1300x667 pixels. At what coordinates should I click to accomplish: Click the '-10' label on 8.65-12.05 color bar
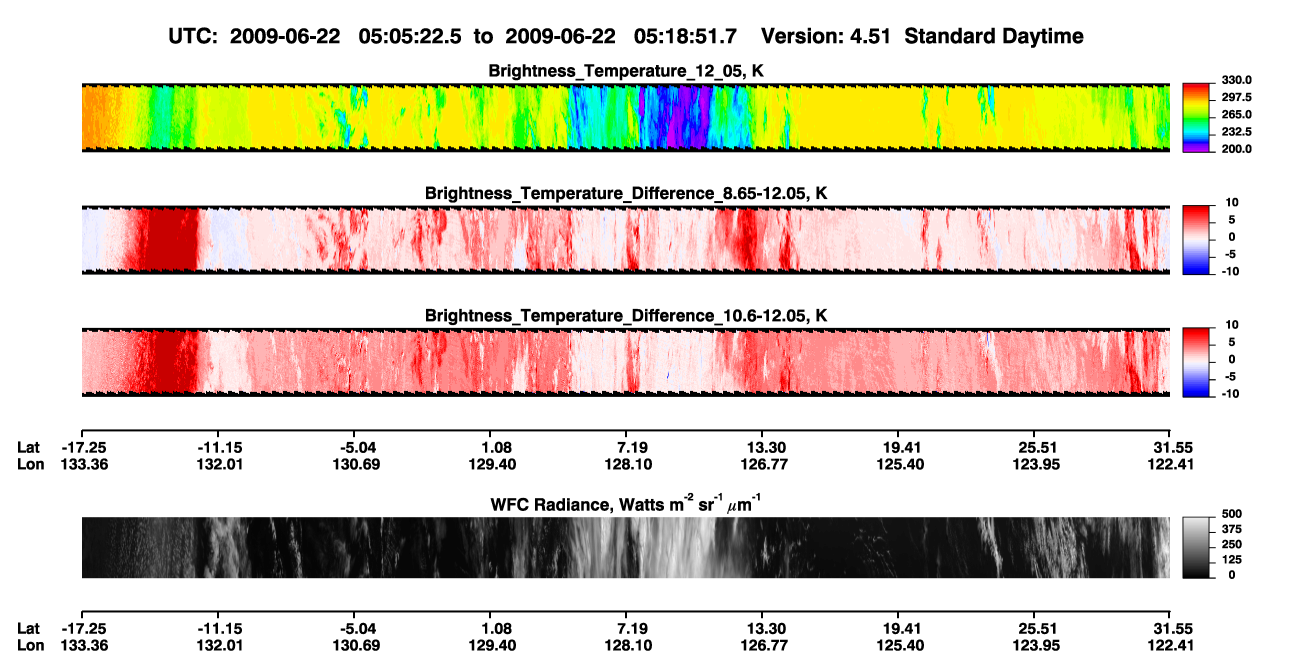(x=1230, y=271)
